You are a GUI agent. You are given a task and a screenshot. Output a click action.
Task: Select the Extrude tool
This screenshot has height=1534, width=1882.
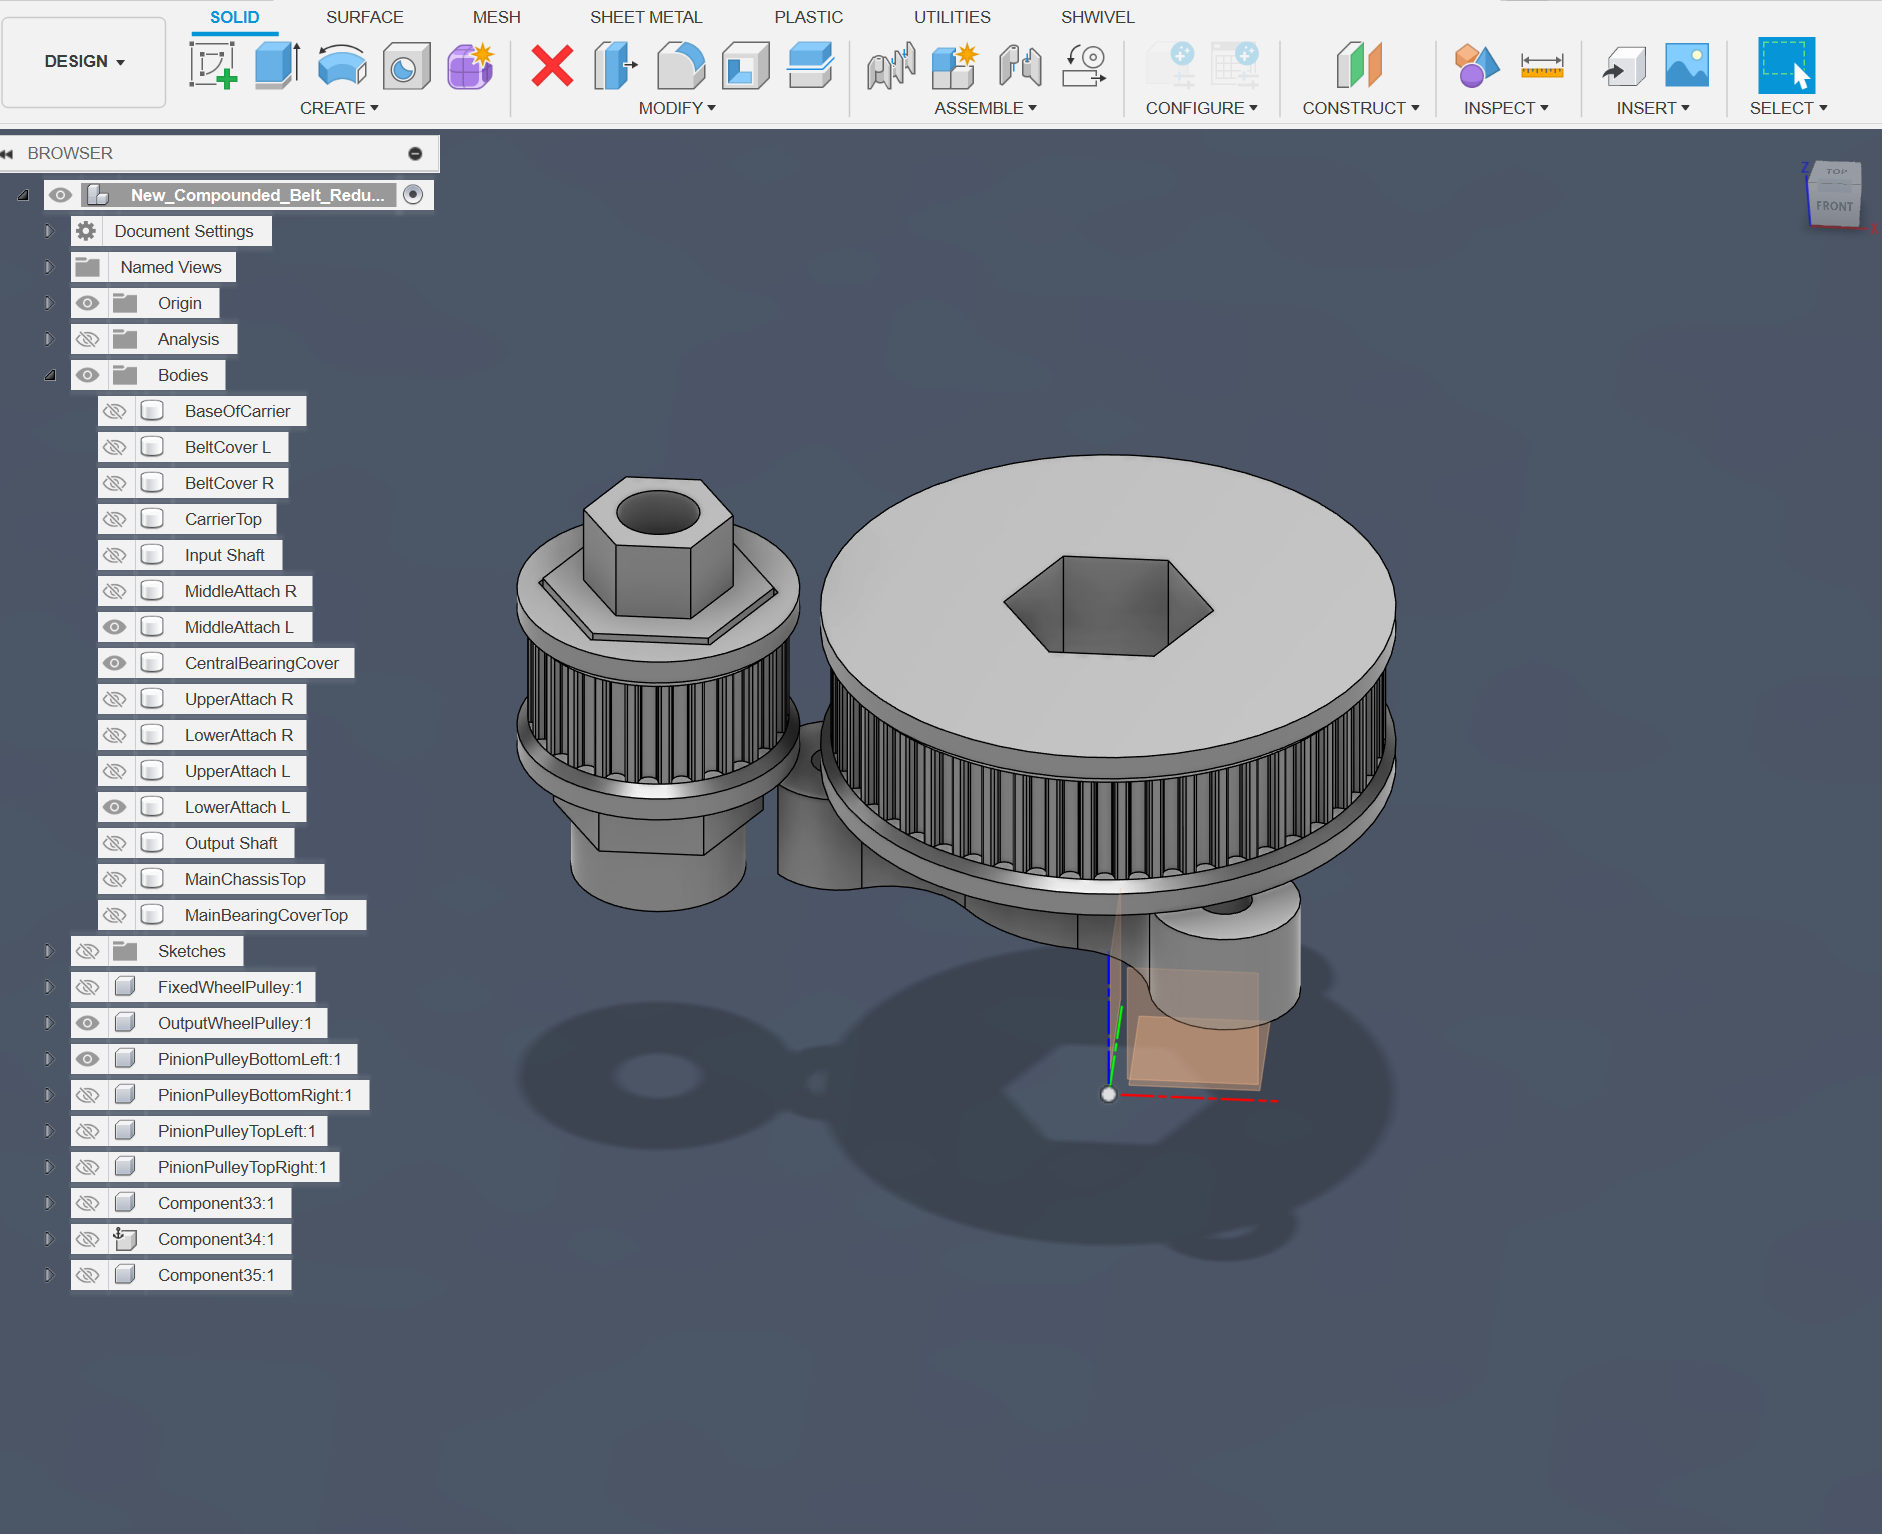(277, 65)
